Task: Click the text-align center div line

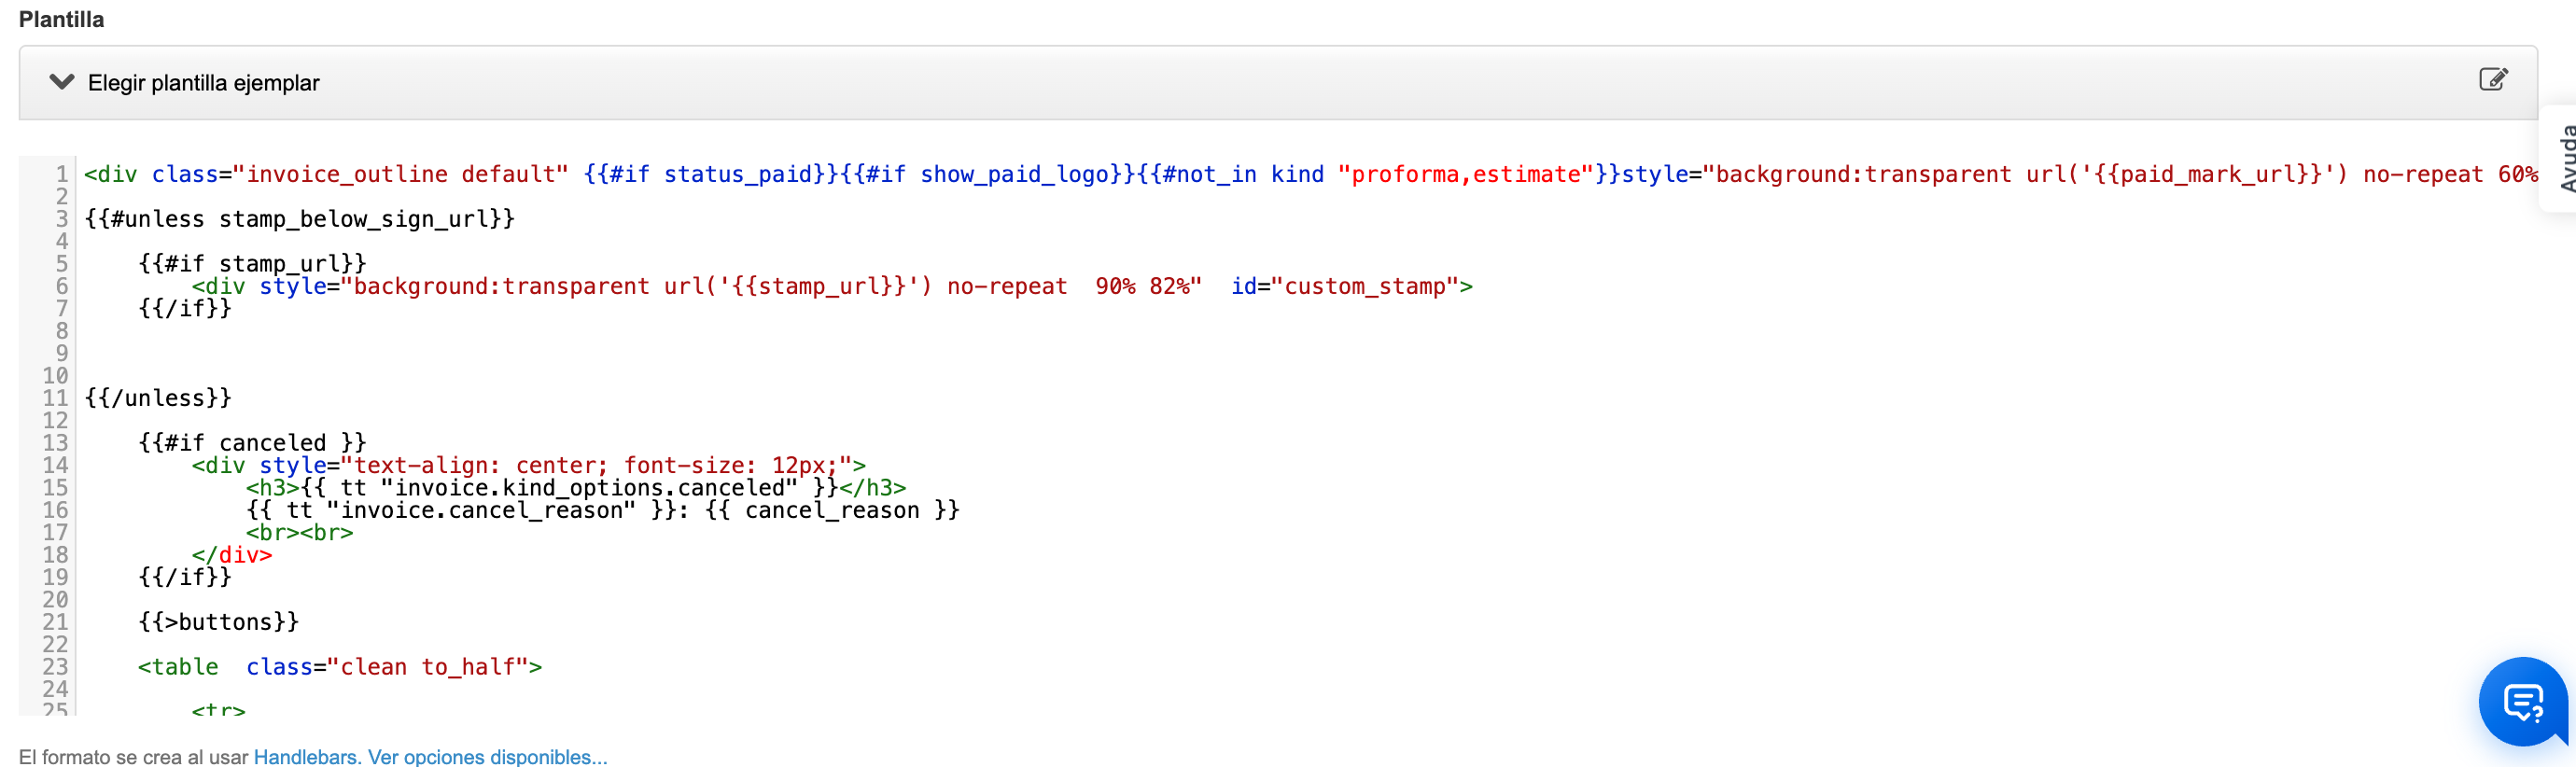Action: click(529, 465)
